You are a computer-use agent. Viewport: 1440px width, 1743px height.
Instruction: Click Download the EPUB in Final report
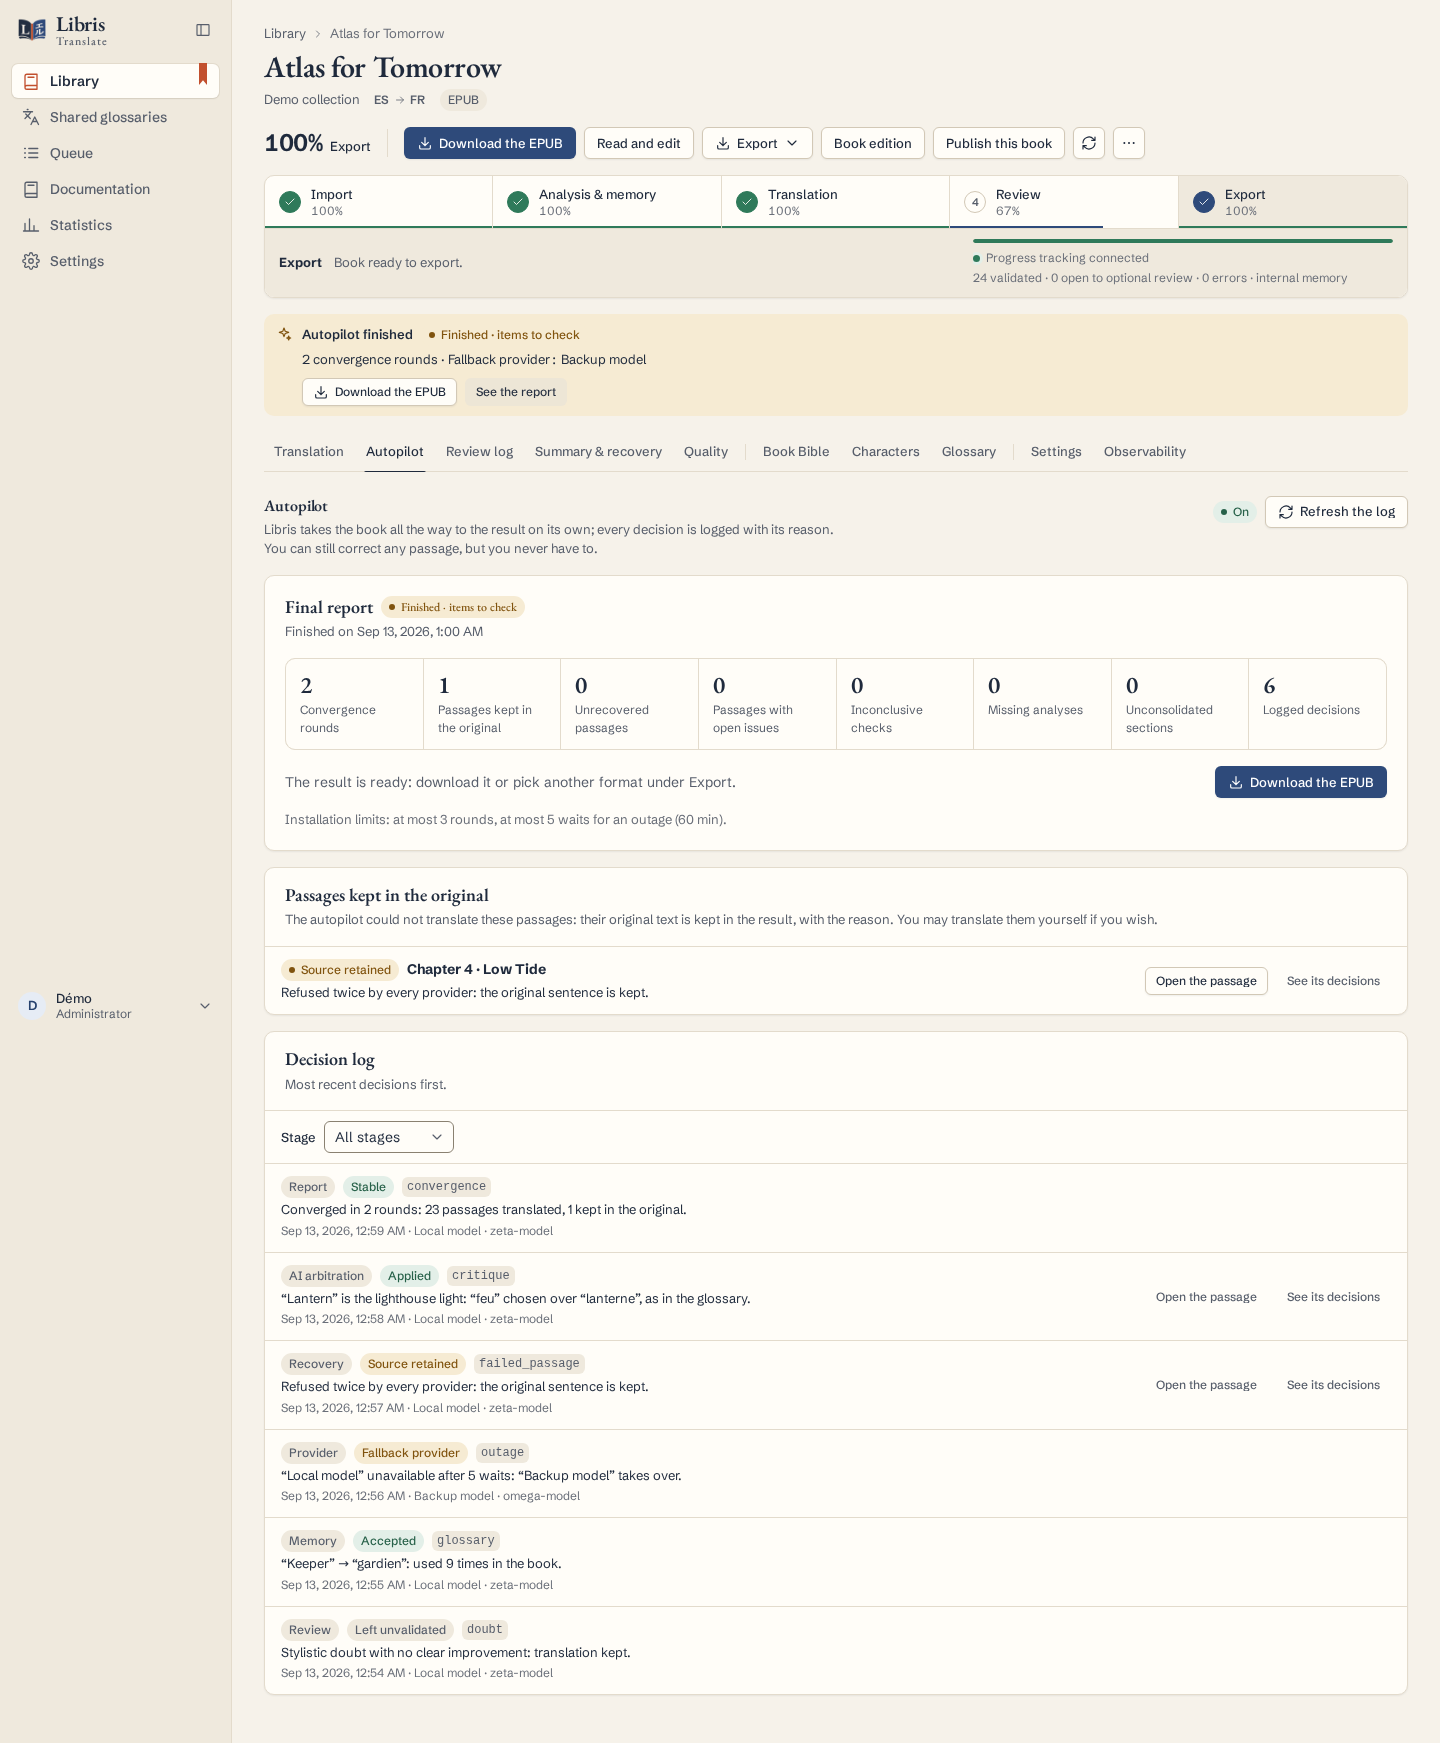click(x=1300, y=782)
